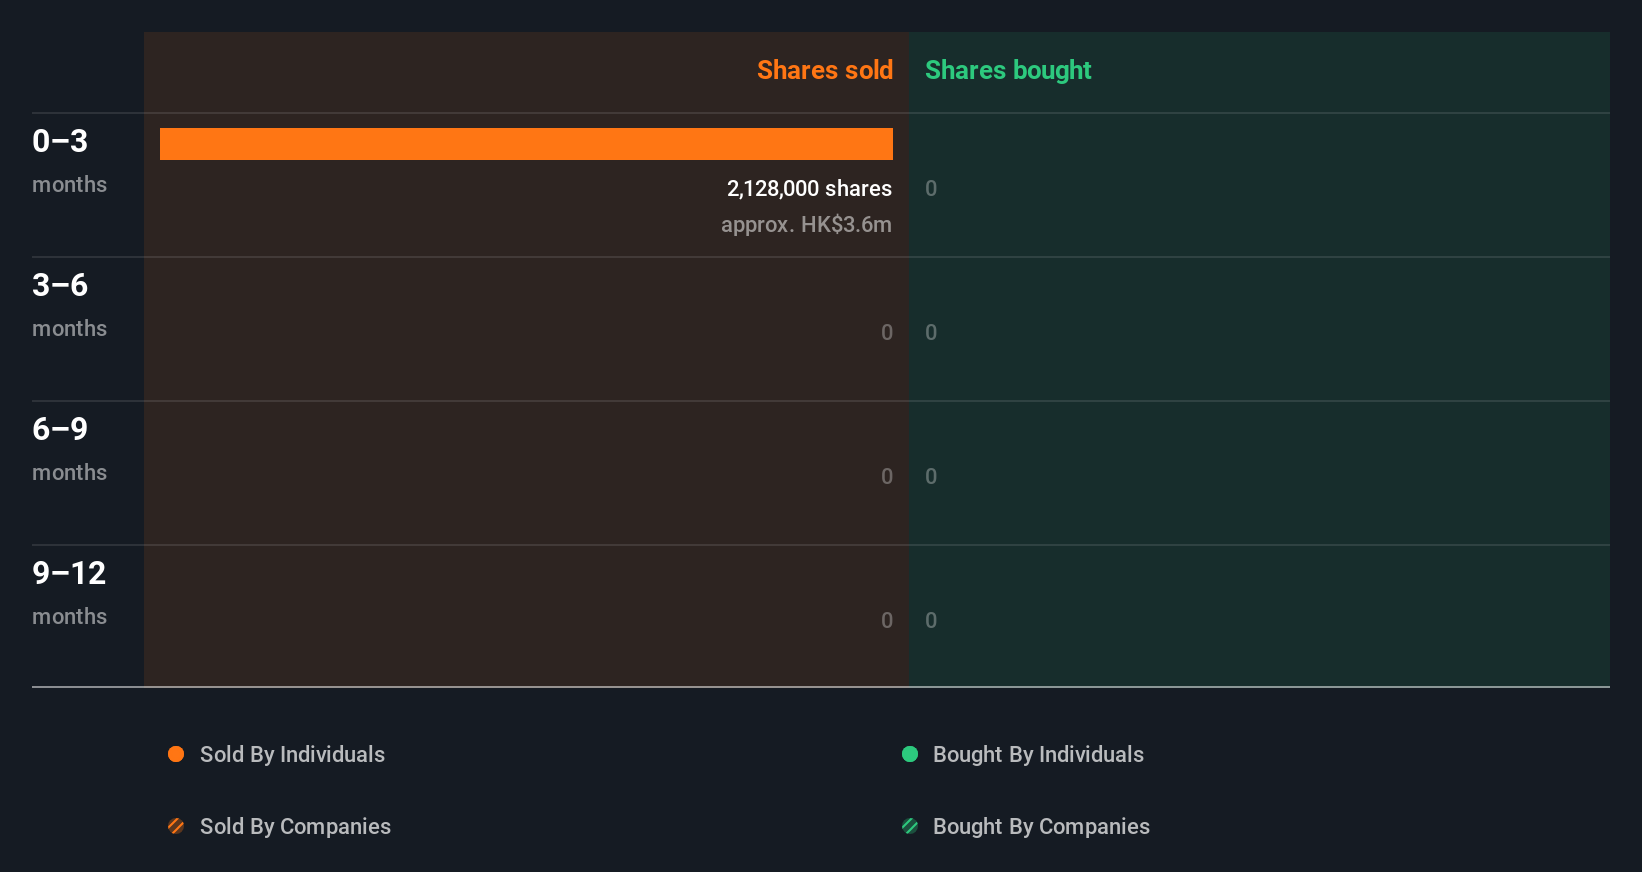Click the orange dot icon for Sold By Individuals

(x=176, y=754)
